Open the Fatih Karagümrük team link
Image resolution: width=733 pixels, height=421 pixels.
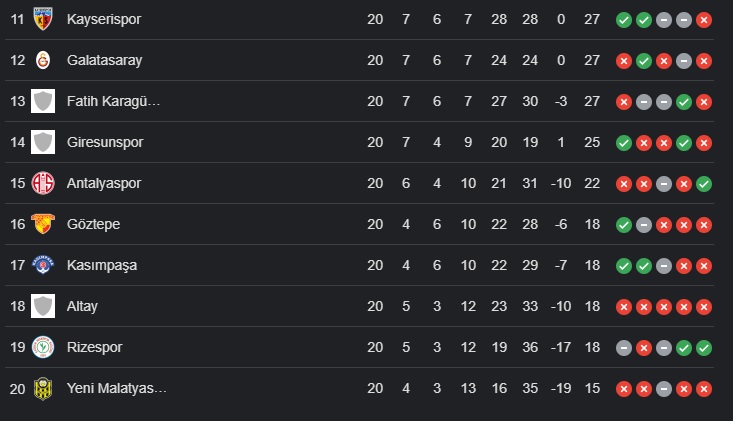113,101
